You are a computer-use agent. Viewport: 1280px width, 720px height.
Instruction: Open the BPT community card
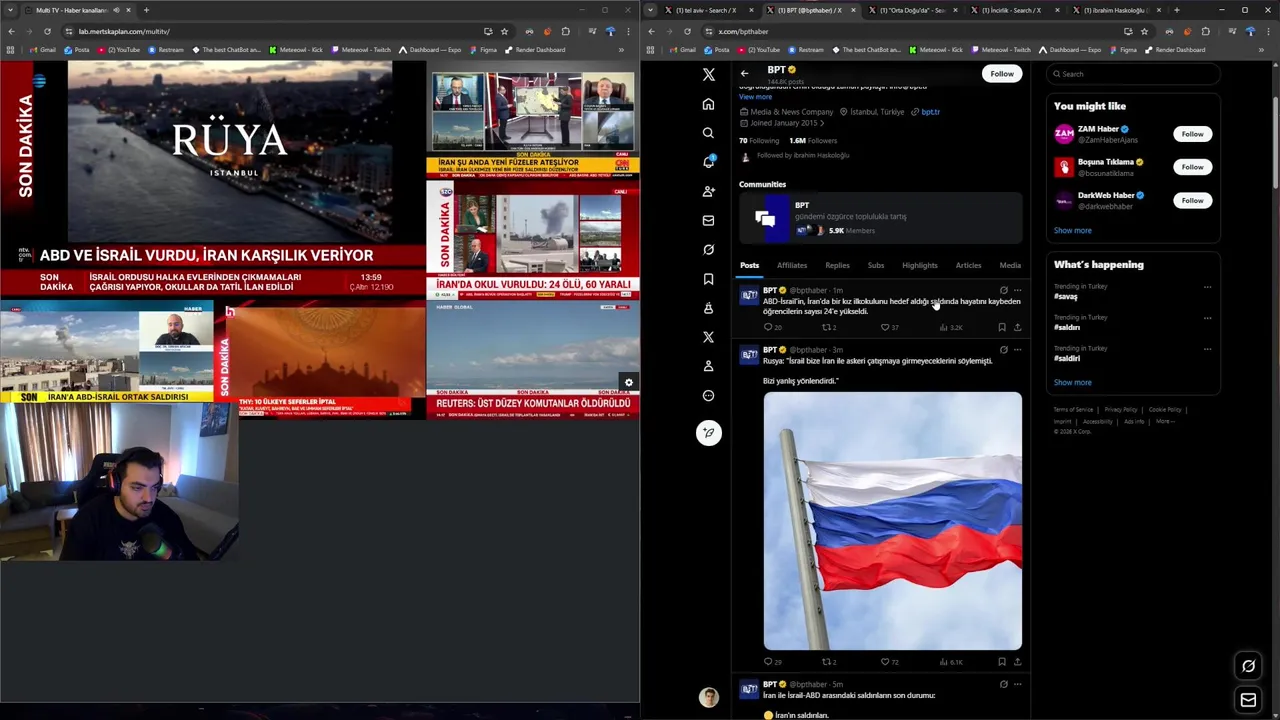[x=880, y=218]
